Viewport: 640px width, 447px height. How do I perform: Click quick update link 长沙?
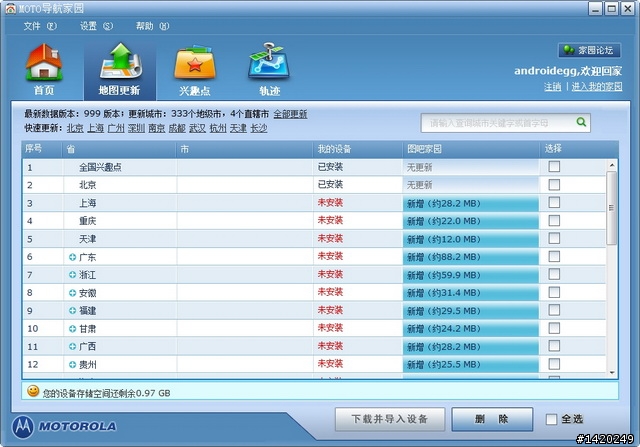click(259, 128)
